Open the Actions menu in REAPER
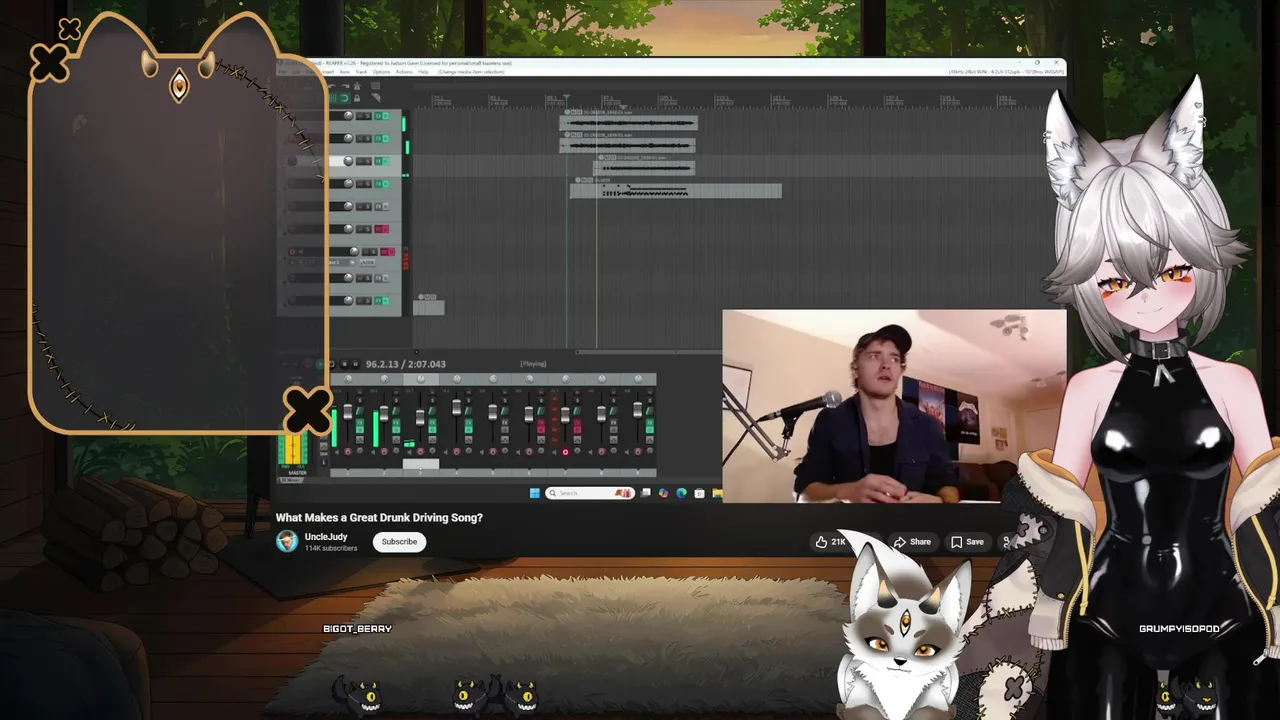Image resolution: width=1280 pixels, height=720 pixels. click(404, 72)
